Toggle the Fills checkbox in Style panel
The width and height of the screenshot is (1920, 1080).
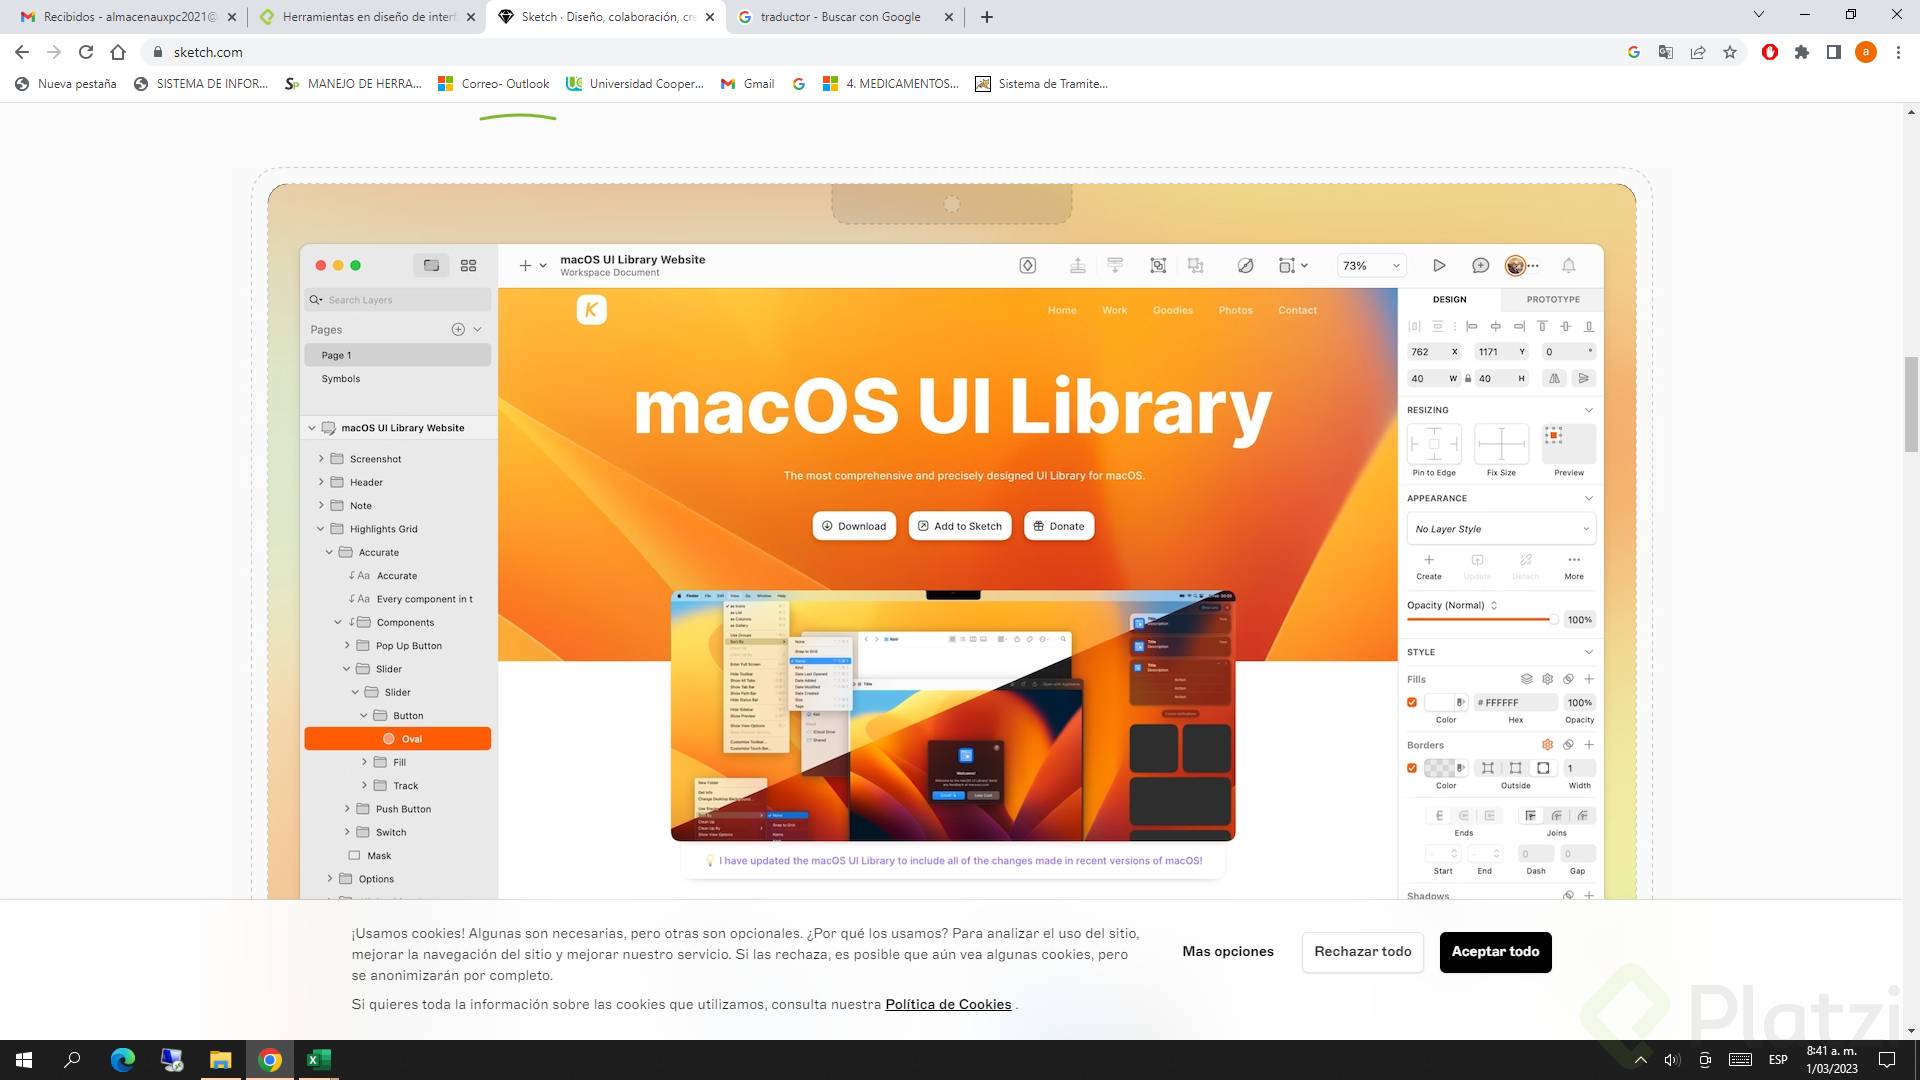(1412, 703)
